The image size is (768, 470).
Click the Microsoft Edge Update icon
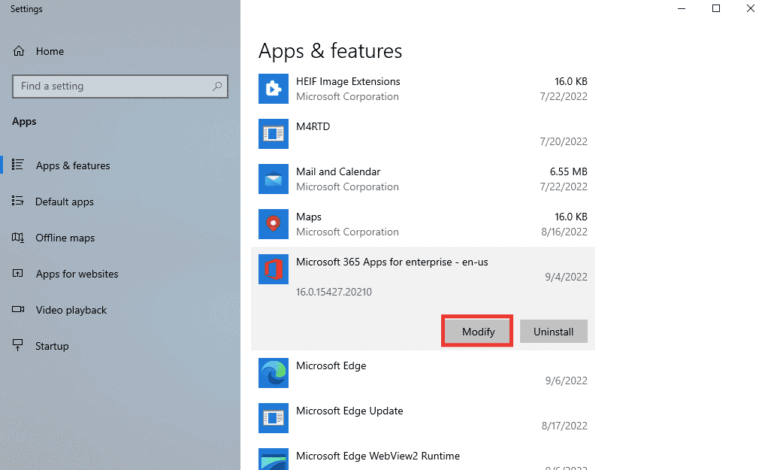tap(273, 418)
